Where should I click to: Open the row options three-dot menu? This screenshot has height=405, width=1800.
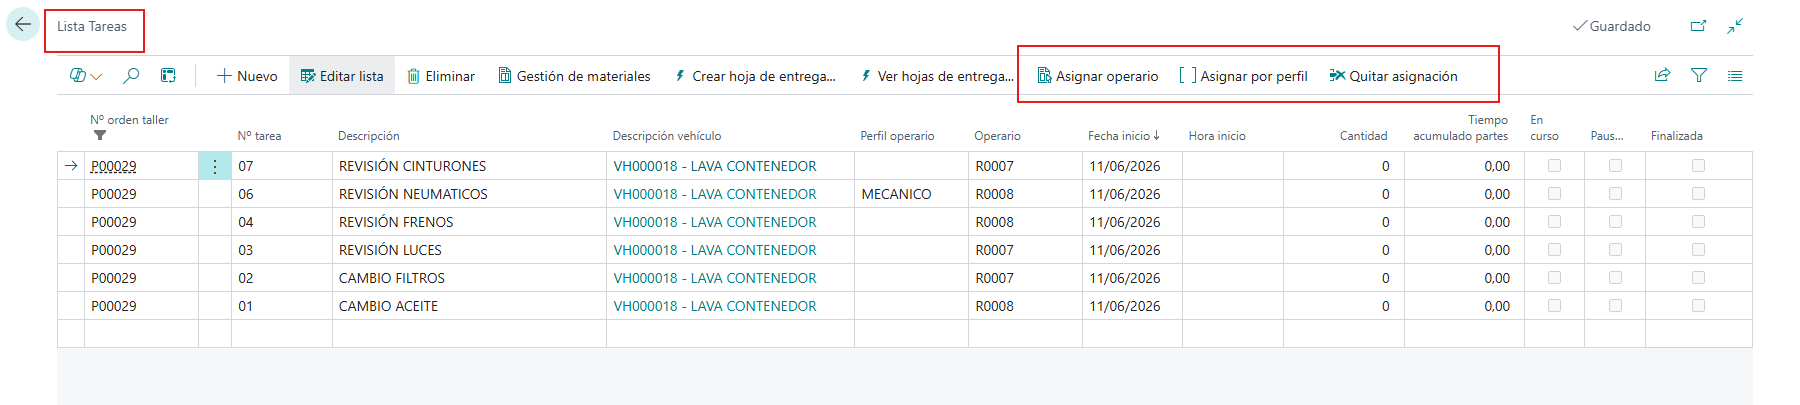coord(215,166)
